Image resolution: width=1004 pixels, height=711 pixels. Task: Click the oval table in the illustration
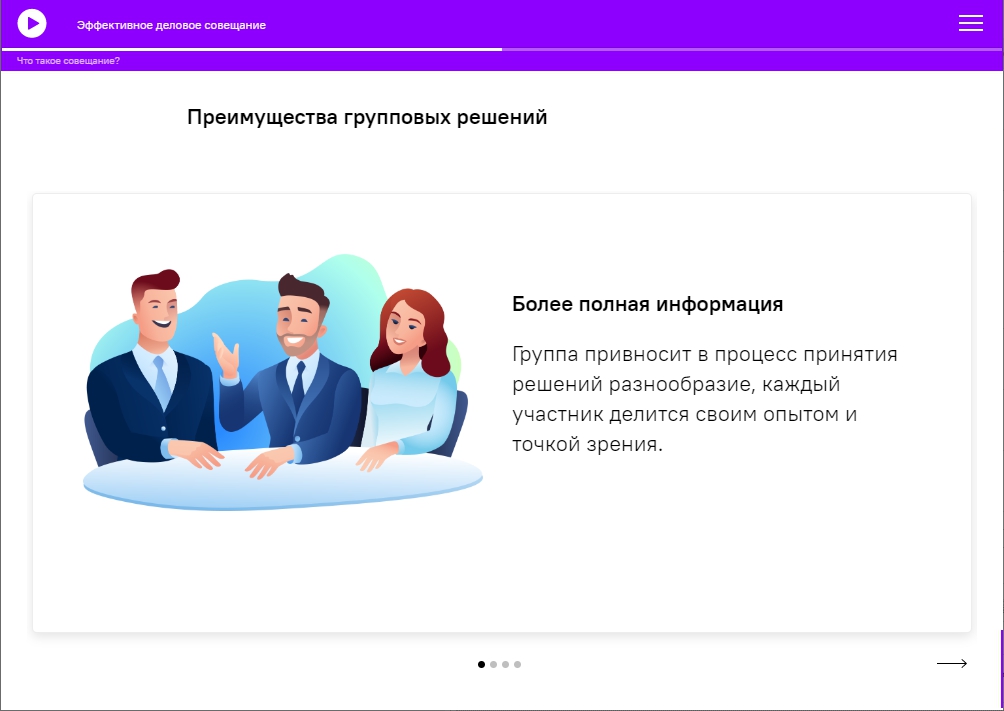pyautogui.click(x=282, y=482)
